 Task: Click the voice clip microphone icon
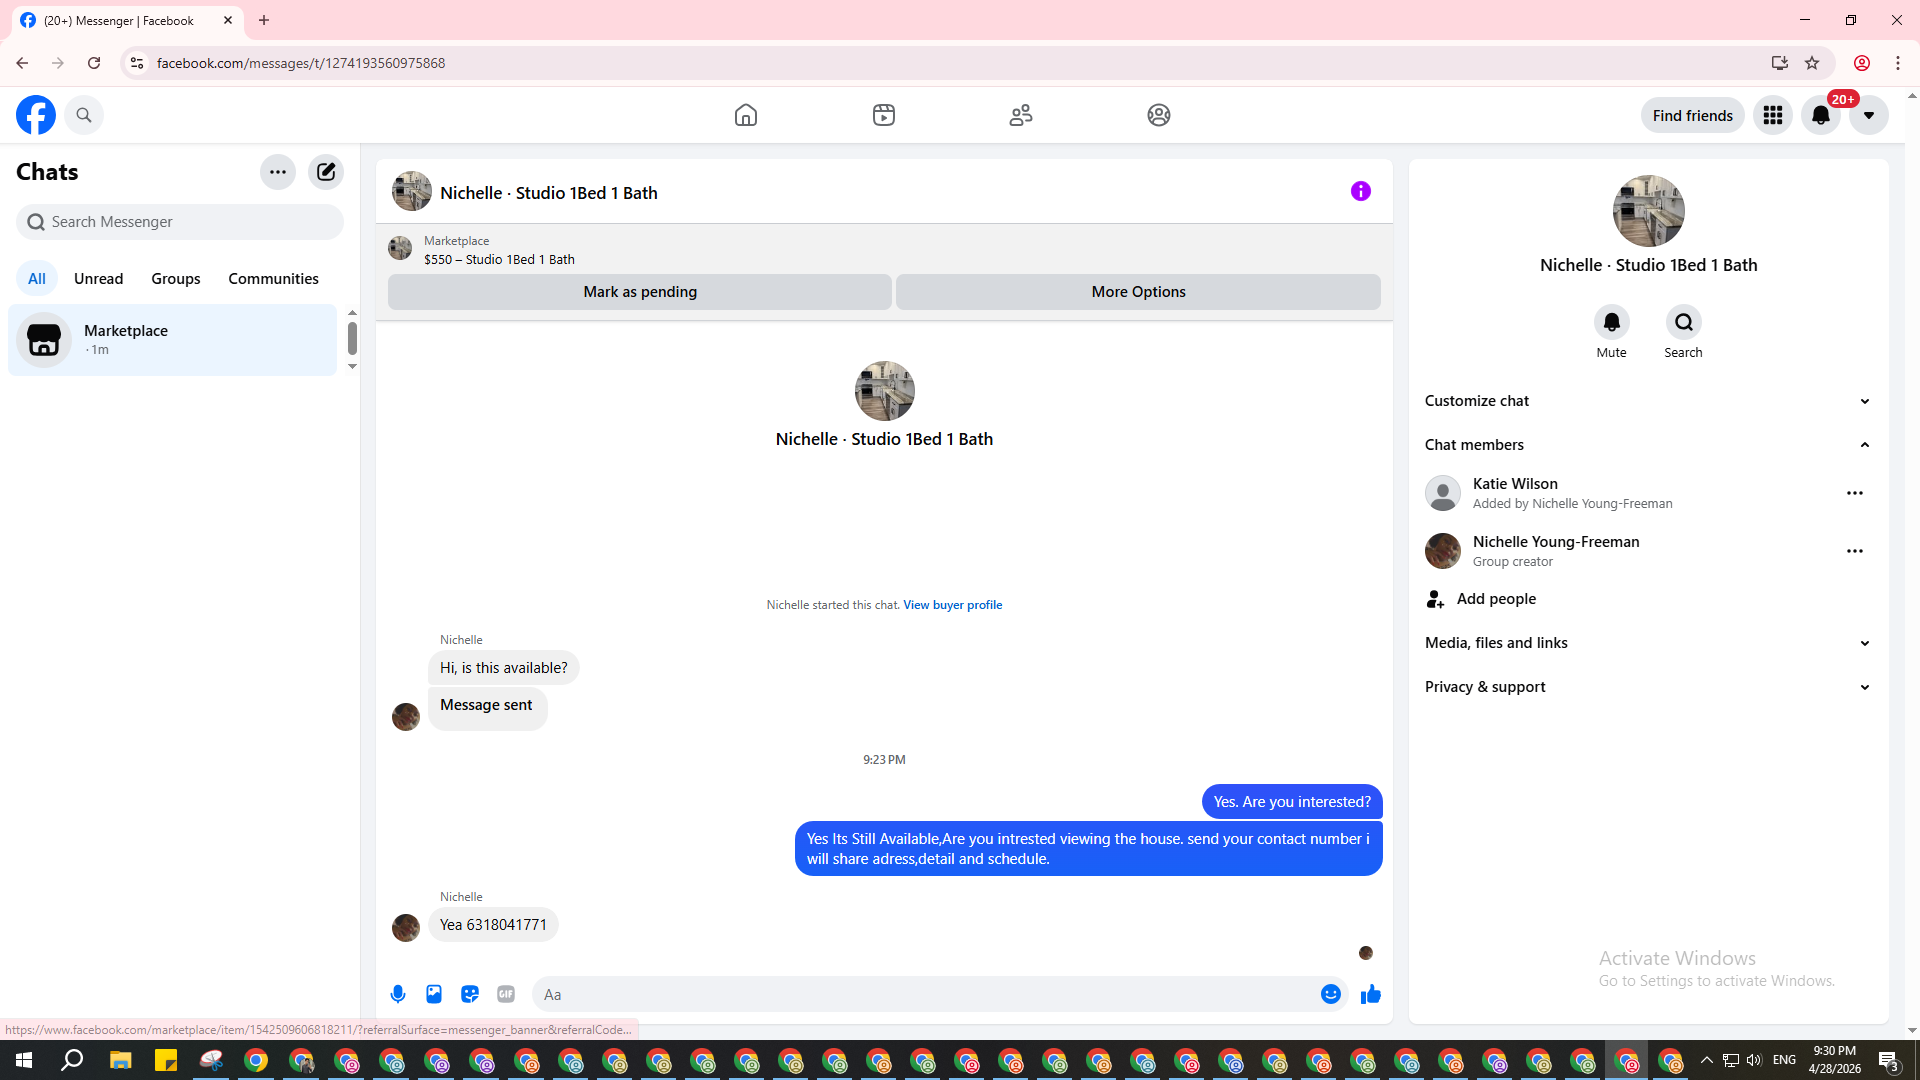[398, 994]
